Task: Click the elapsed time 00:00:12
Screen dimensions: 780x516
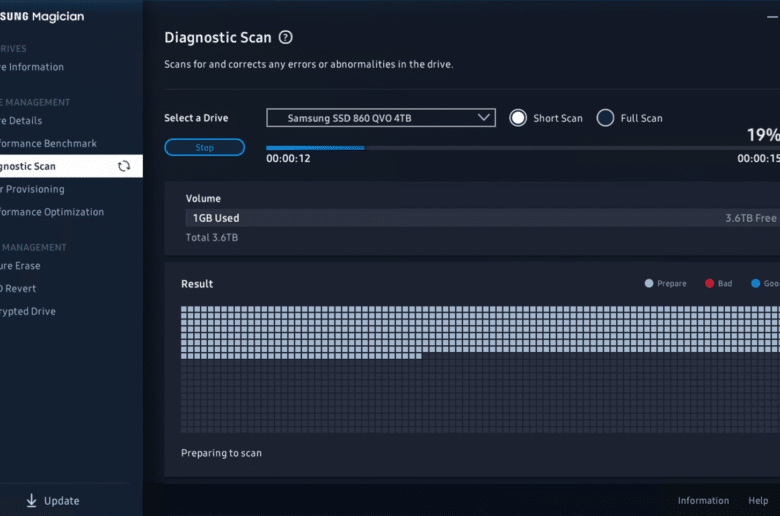Action: 289,159
